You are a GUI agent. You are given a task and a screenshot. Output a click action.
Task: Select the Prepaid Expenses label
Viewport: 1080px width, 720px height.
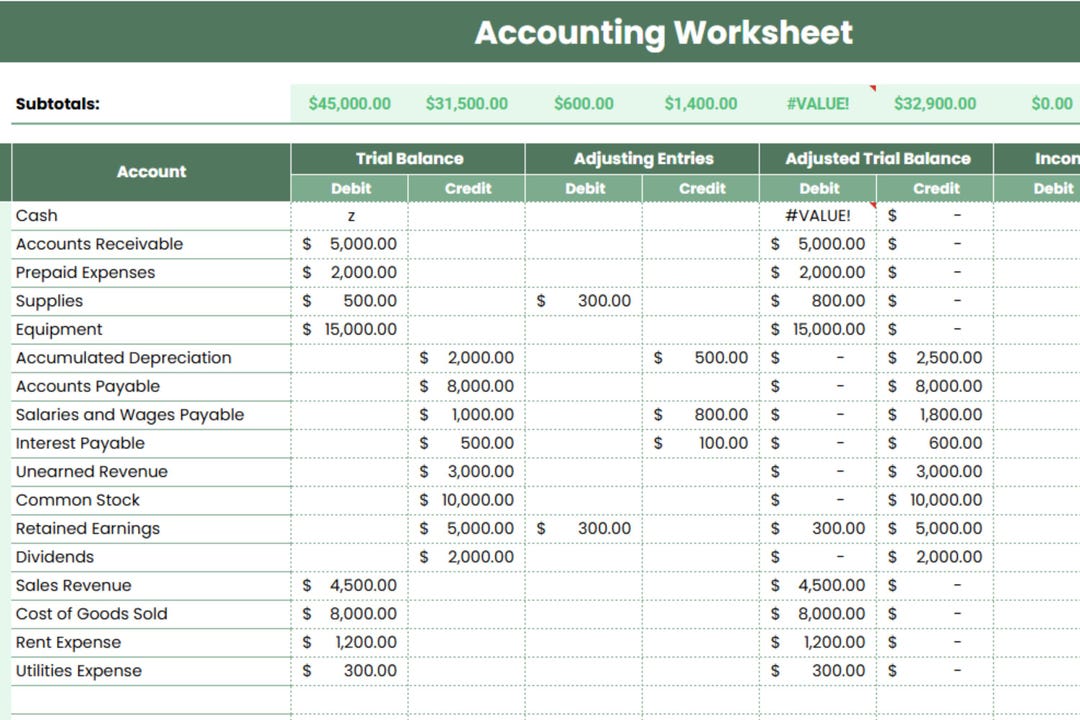(85, 273)
